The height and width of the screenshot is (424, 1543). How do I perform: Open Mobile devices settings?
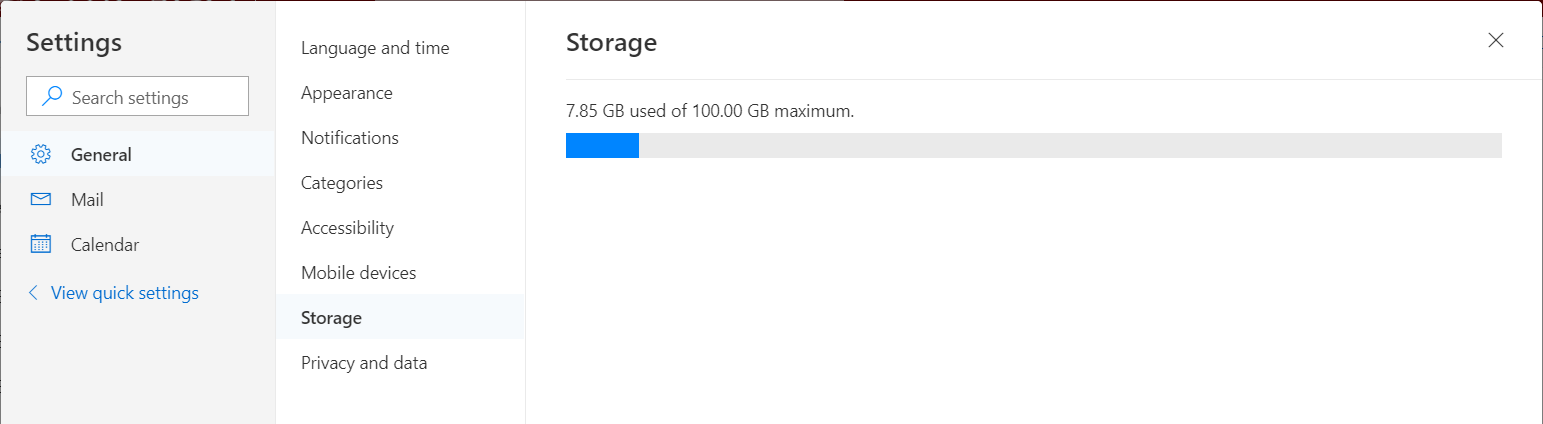(358, 273)
